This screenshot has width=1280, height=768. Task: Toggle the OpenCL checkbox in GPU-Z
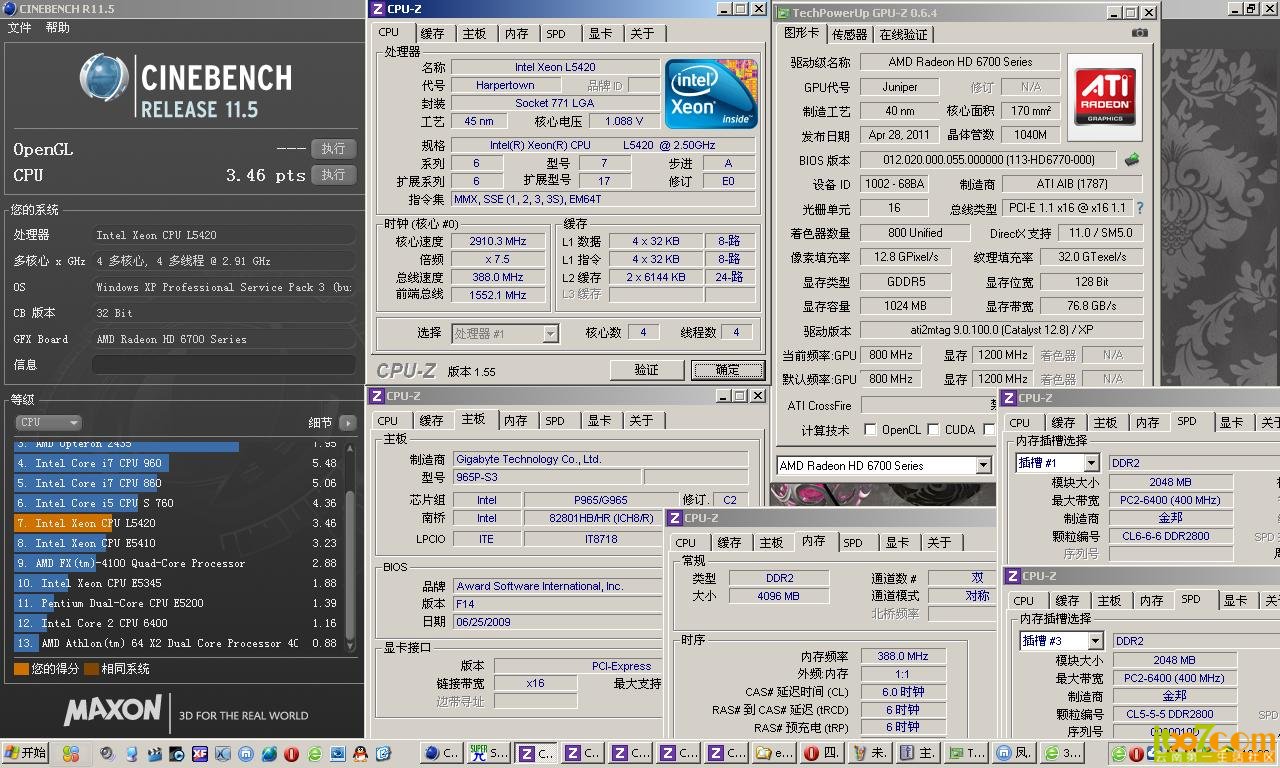pyautogui.click(x=871, y=430)
